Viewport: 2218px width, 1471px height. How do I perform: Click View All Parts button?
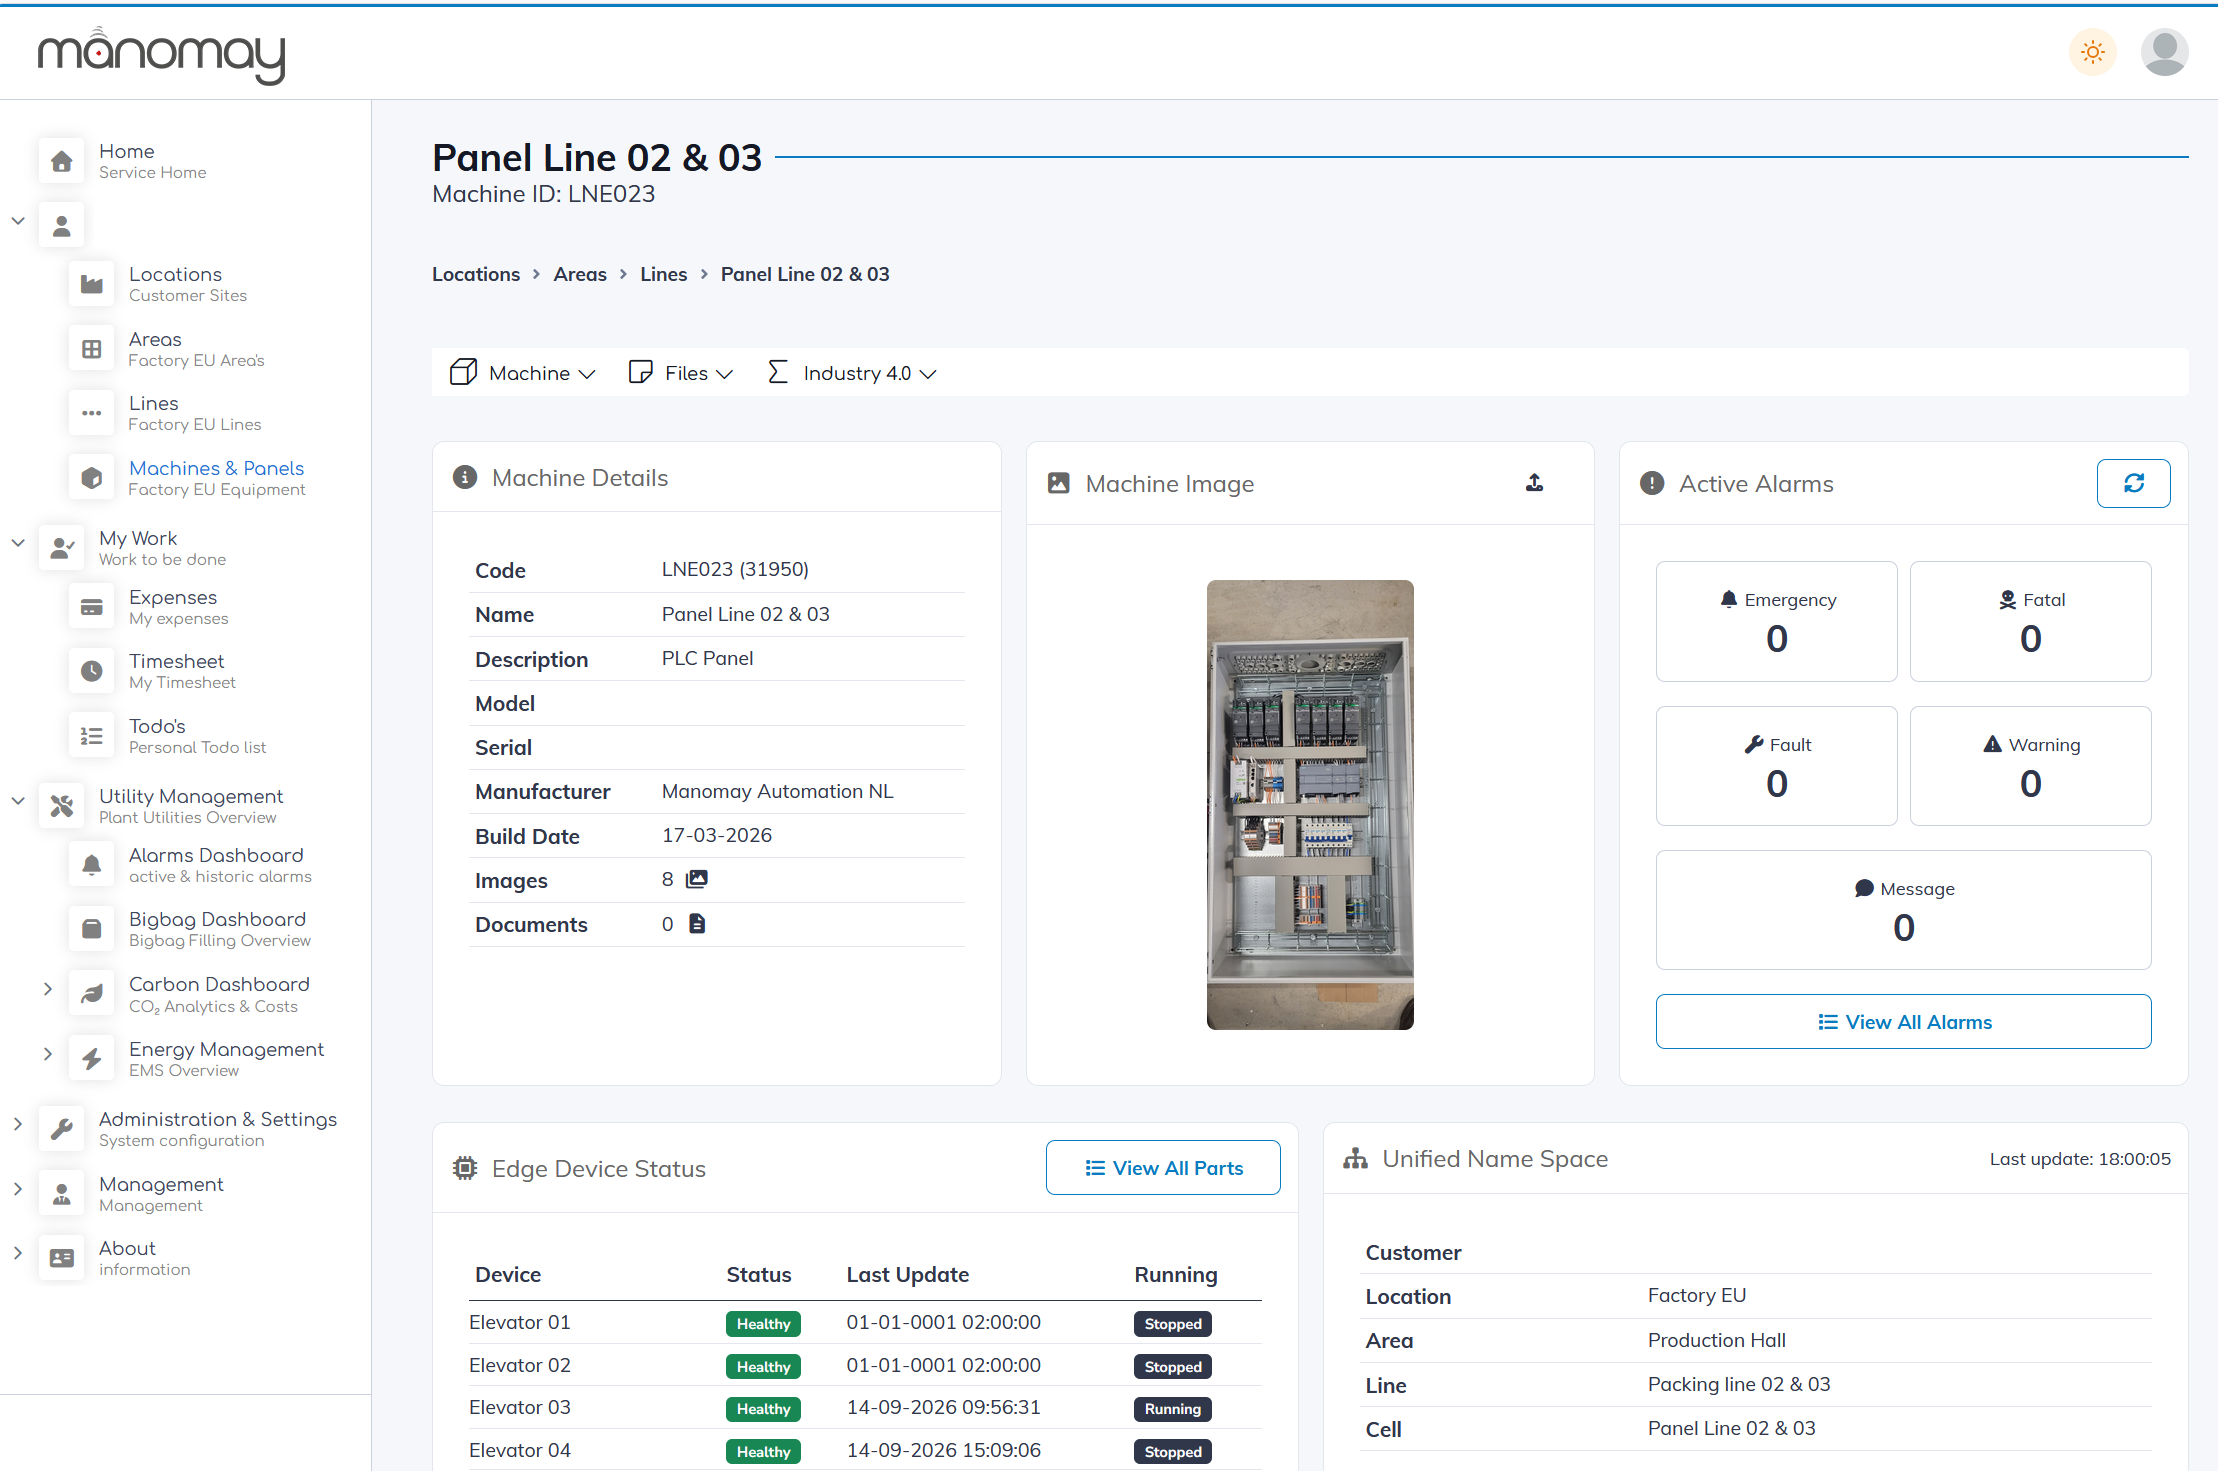pos(1163,1168)
